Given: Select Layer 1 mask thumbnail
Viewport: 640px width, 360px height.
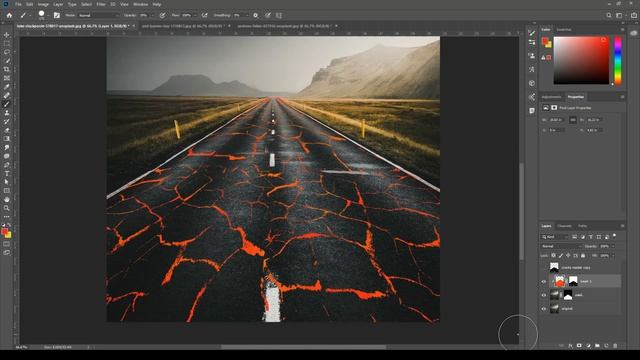Looking at the screenshot, I should (x=573, y=281).
